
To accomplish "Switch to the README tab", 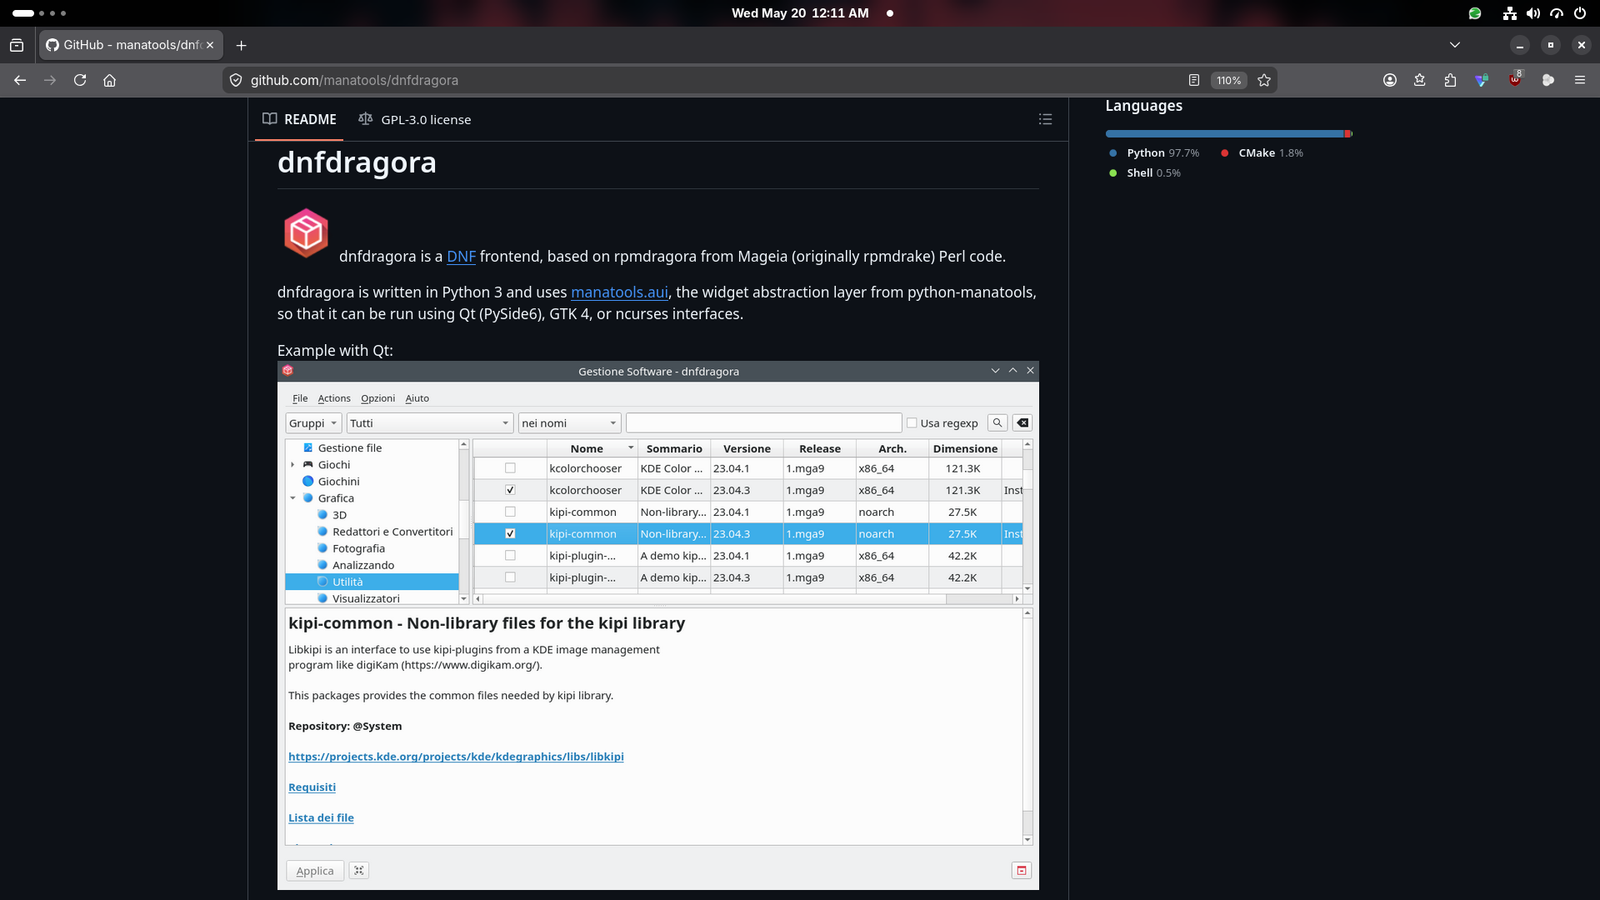I will click(x=299, y=119).
